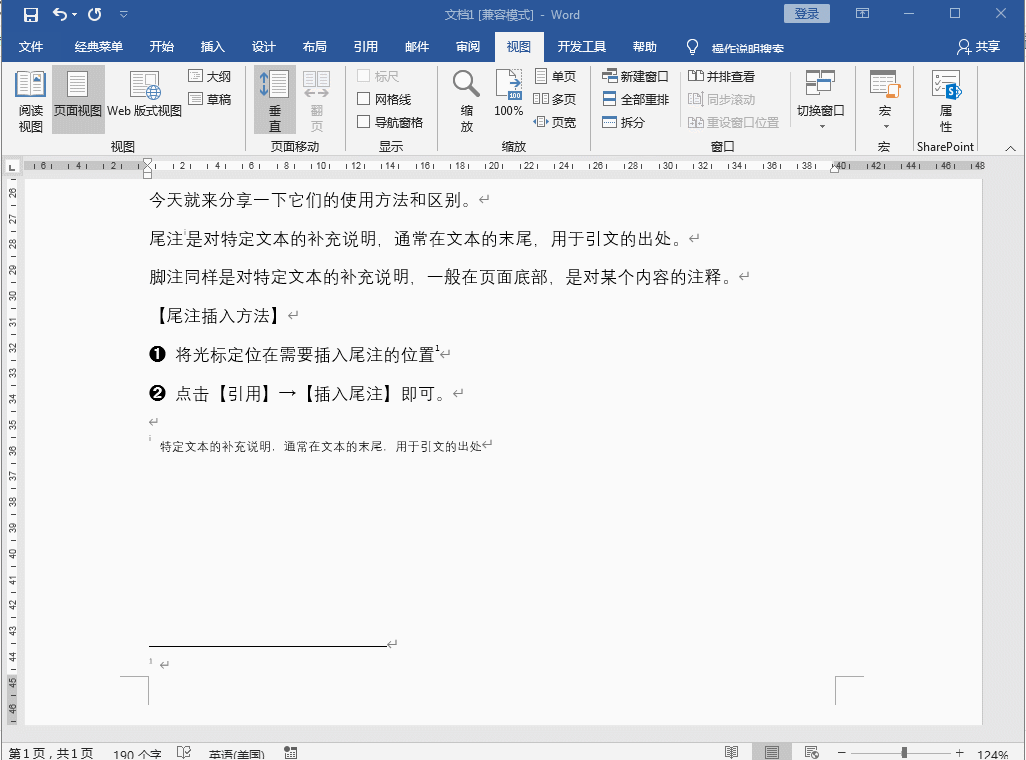1026x760 pixels.
Task: Click the proofing check icon in status bar
Action: click(x=184, y=753)
